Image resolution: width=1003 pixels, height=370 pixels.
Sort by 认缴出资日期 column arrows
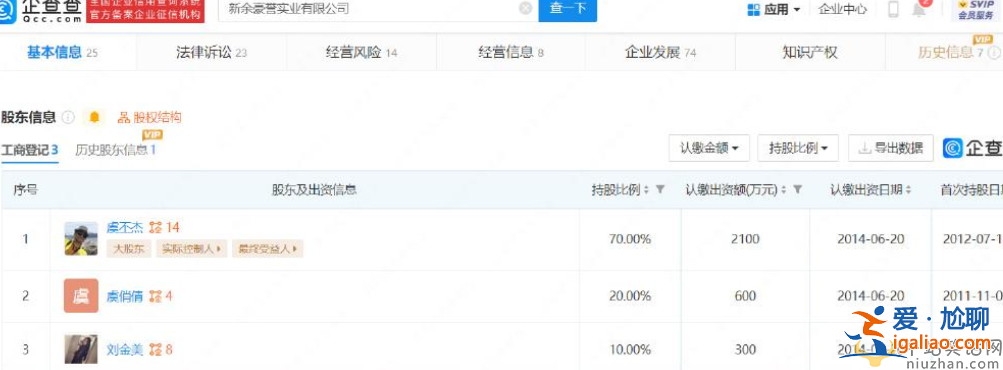908,190
